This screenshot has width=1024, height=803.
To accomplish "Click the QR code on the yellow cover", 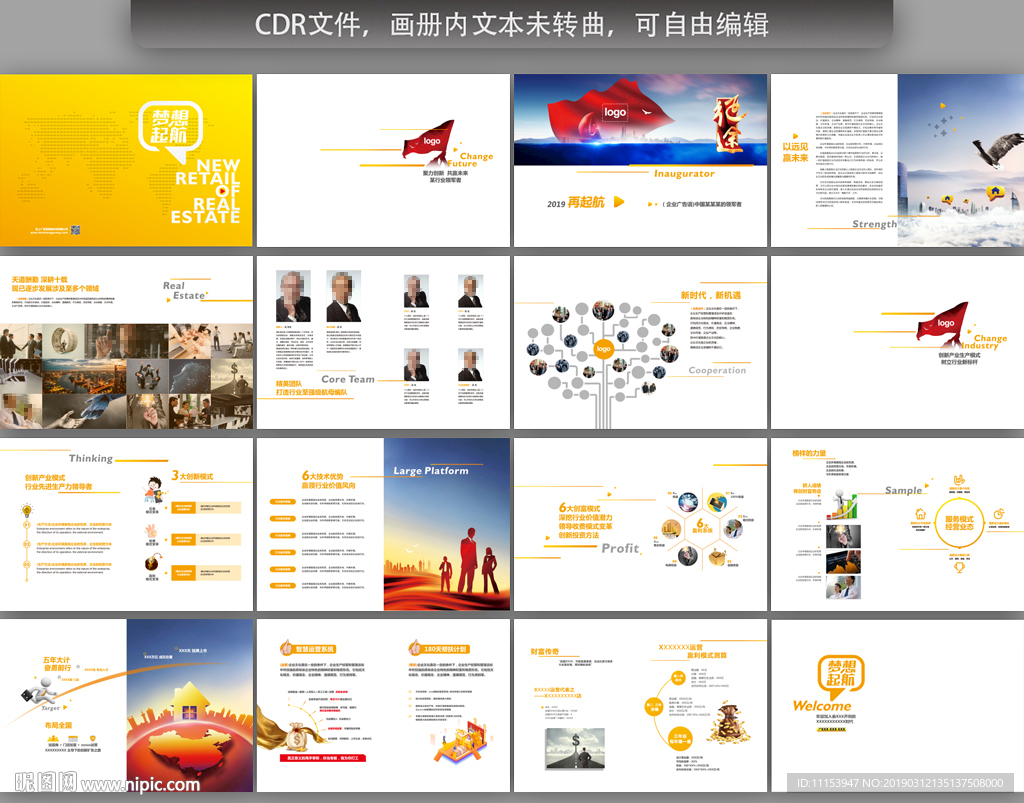I will tap(75, 230).
